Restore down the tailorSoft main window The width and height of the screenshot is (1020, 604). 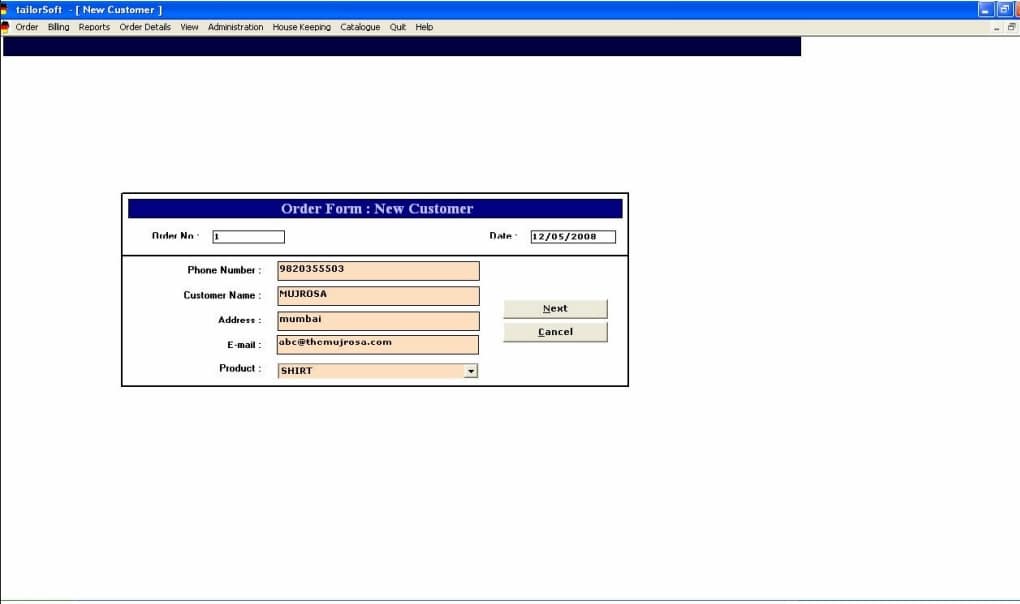click(x=1005, y=9)
